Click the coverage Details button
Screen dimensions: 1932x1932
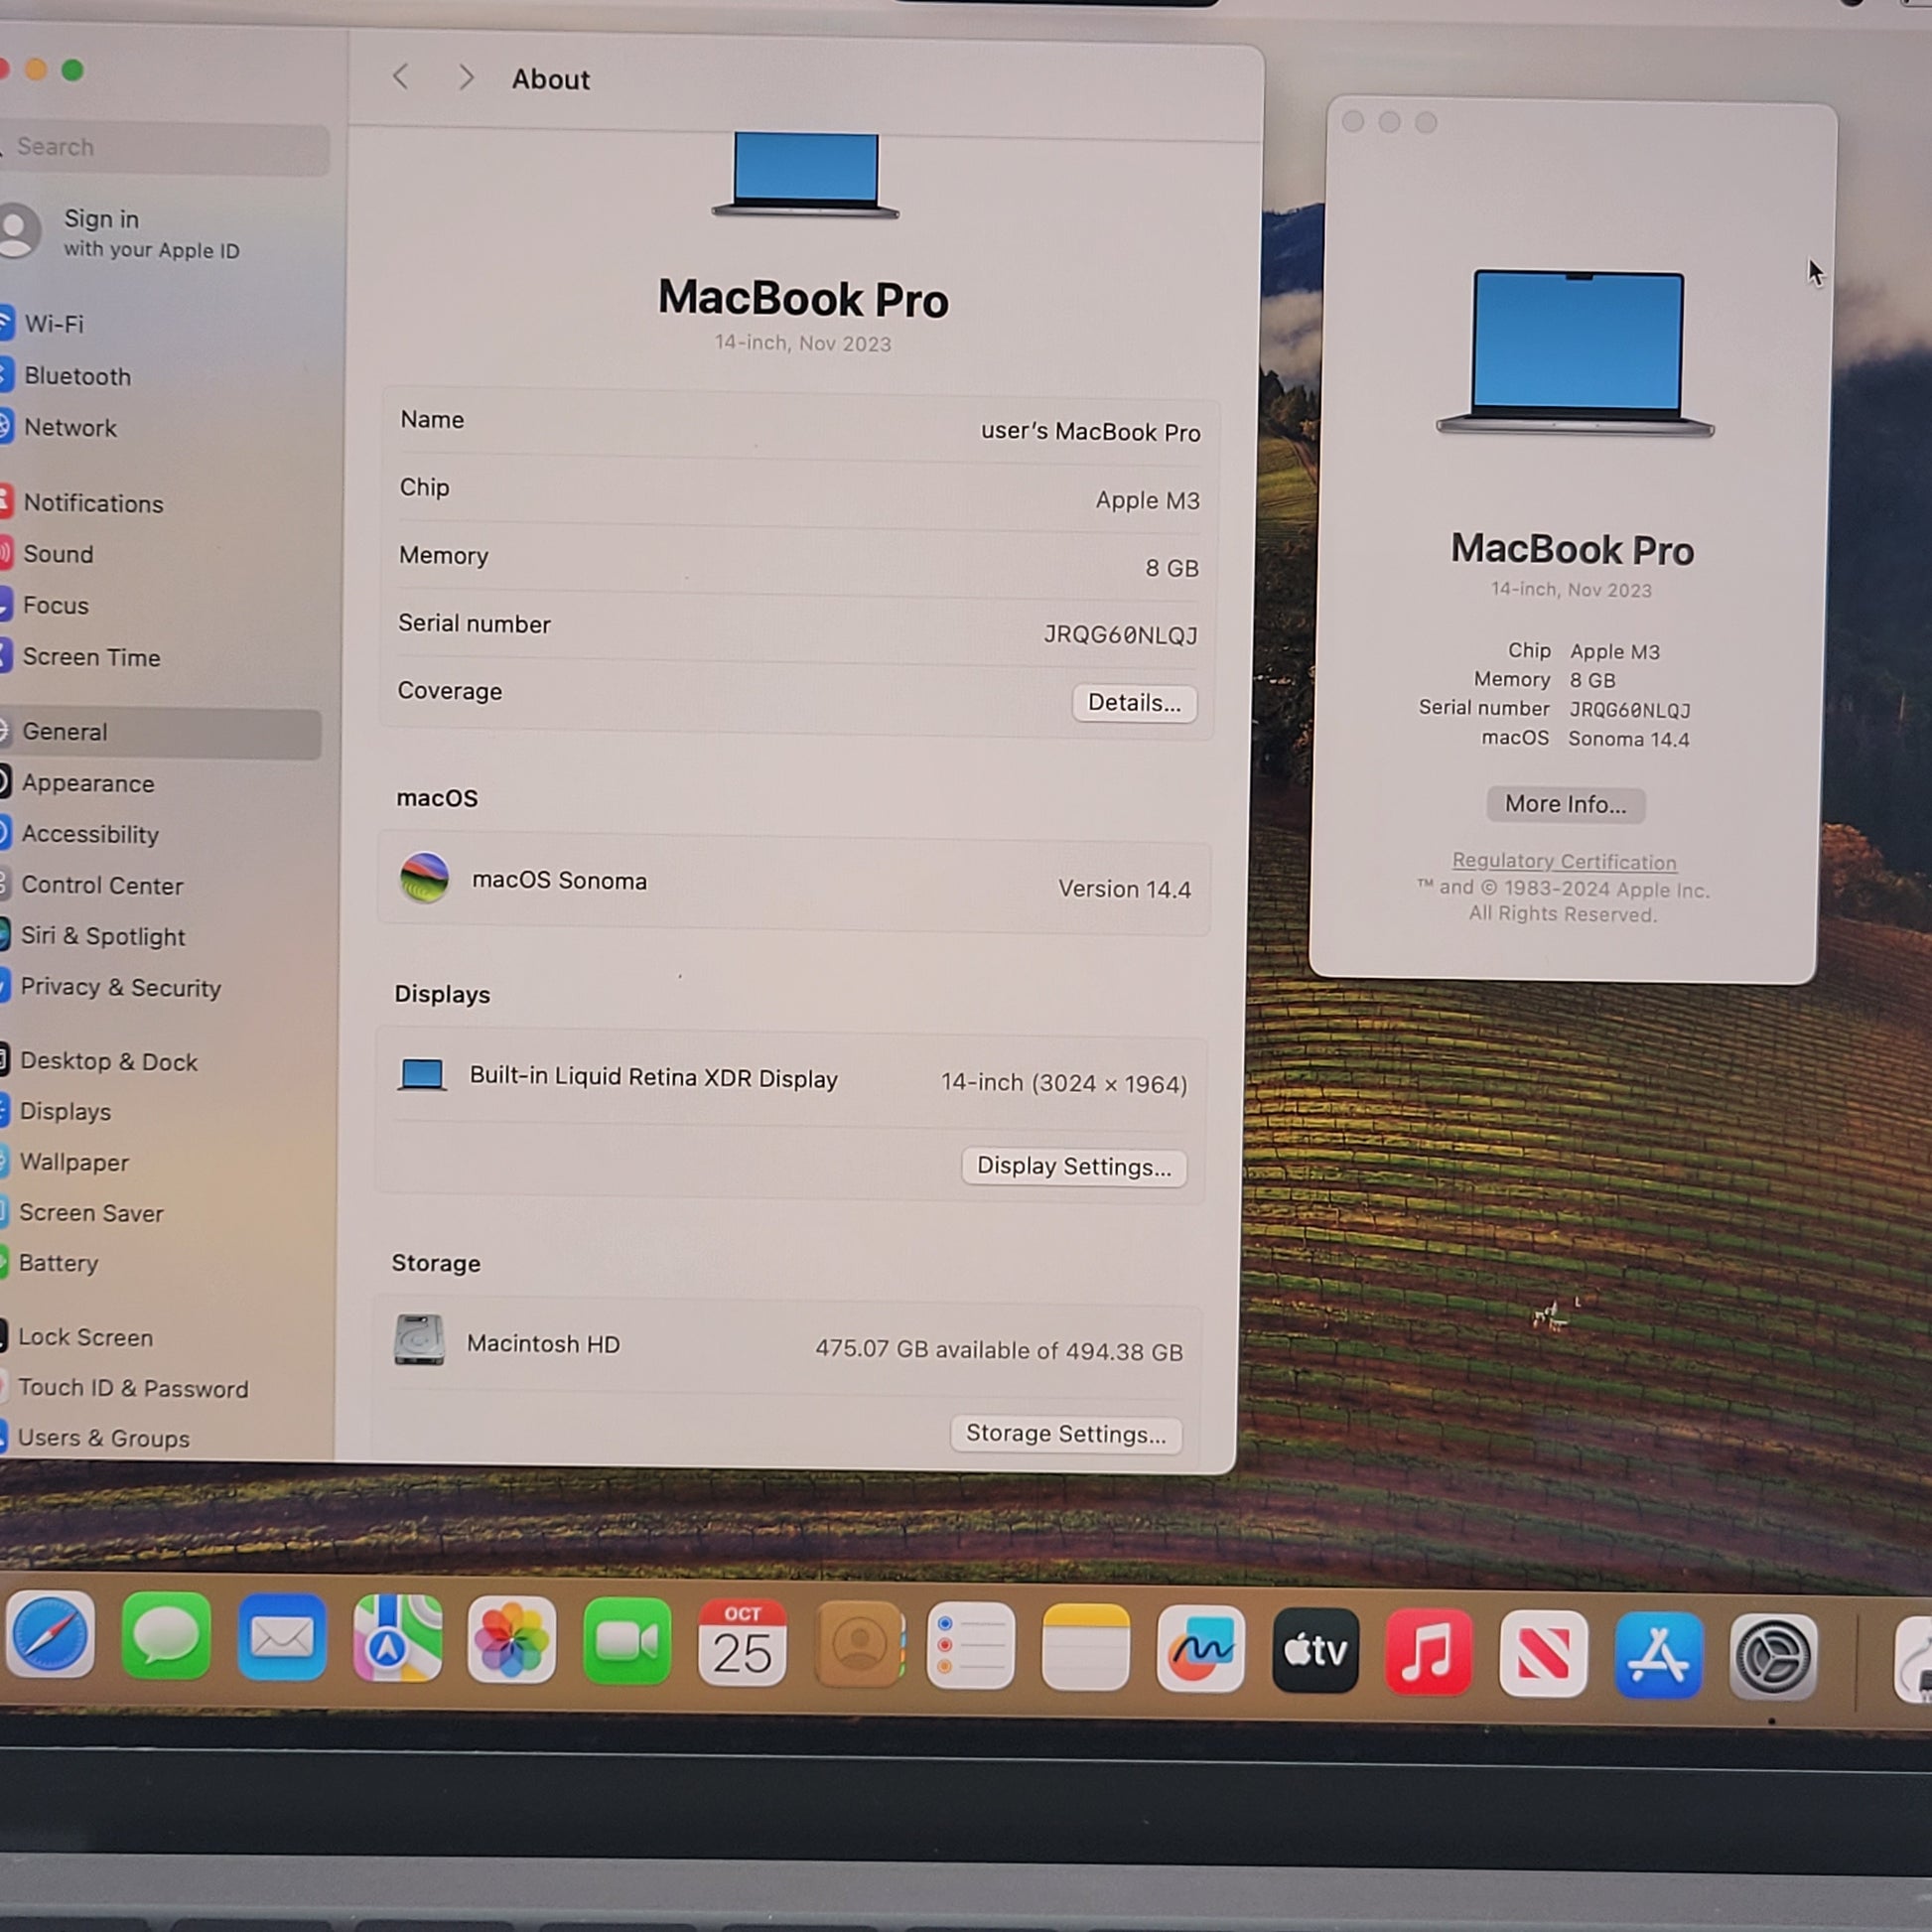pyautogui.click(x=1133, y=702)
